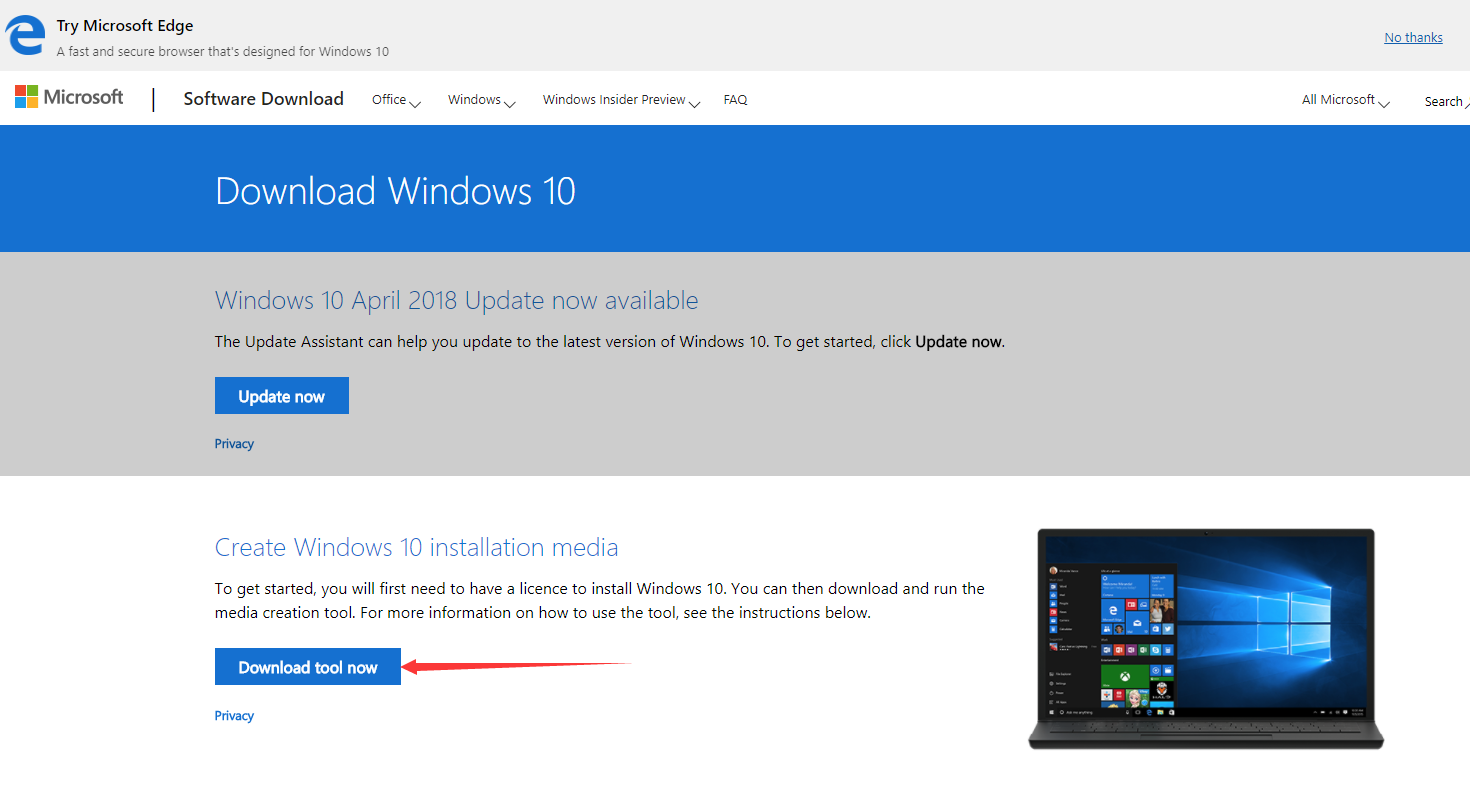Click 'Windows 10 April 2018 Update now available' heading
This screenshot has width=1470, height=799.
456,300
